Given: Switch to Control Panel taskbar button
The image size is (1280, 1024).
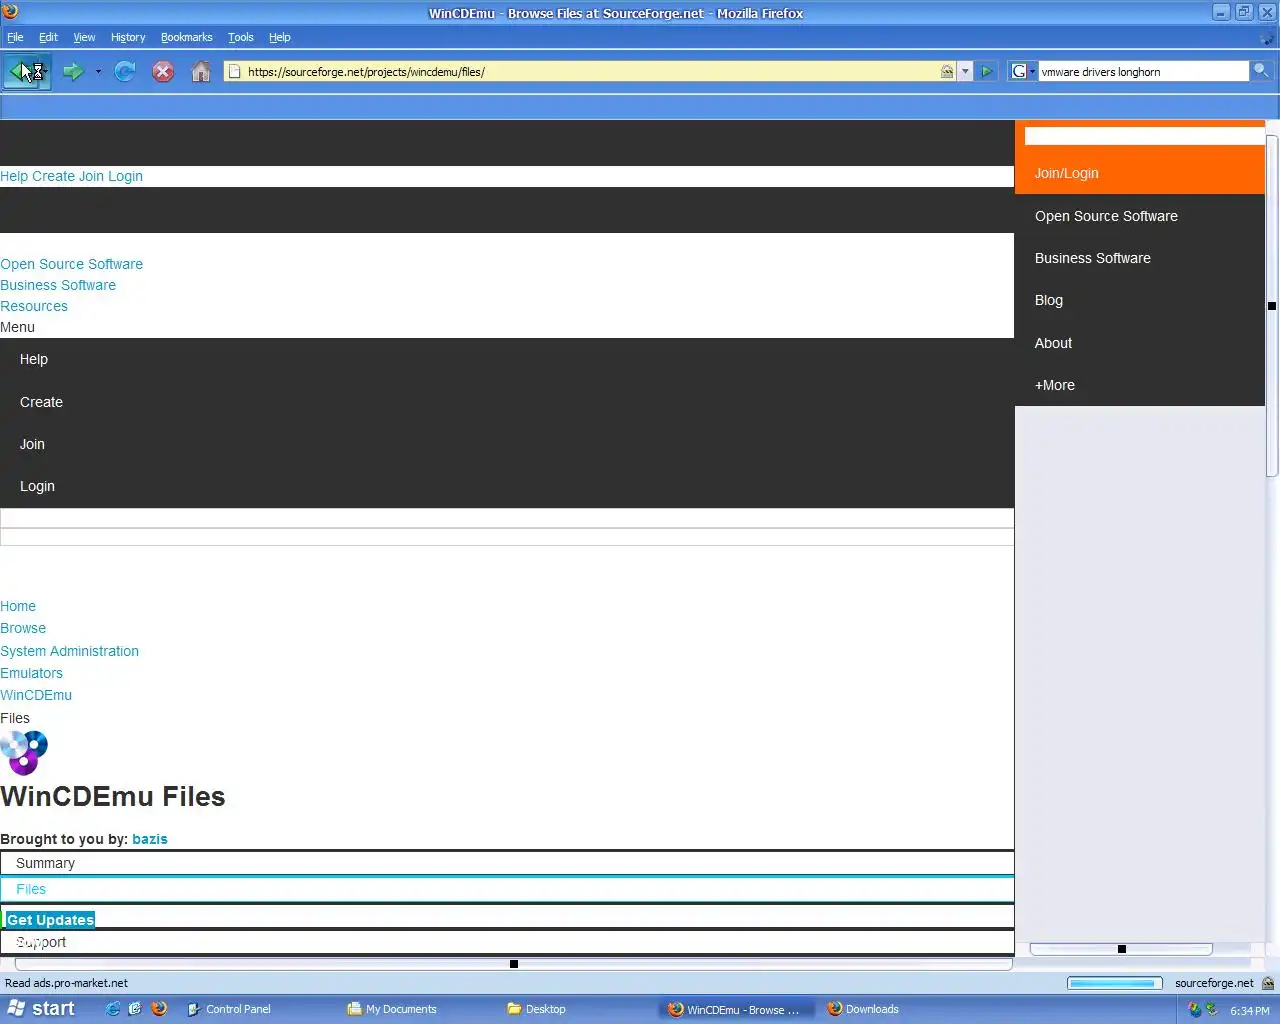Looking at the screenshot, I should pyautogui.click(x=258, y=1009).
